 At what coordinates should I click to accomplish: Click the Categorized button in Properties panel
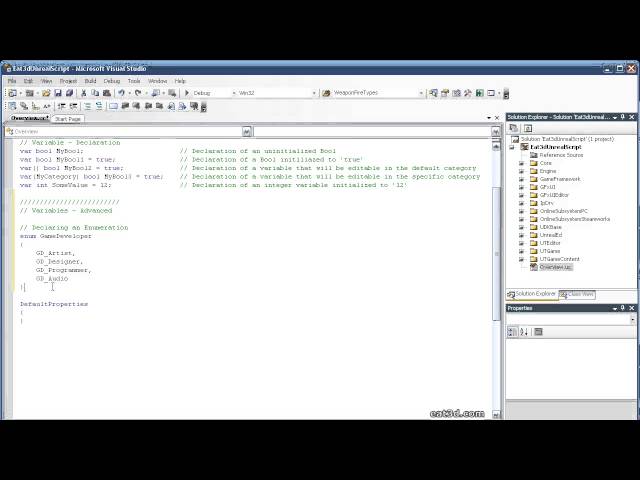click(512, 332)
